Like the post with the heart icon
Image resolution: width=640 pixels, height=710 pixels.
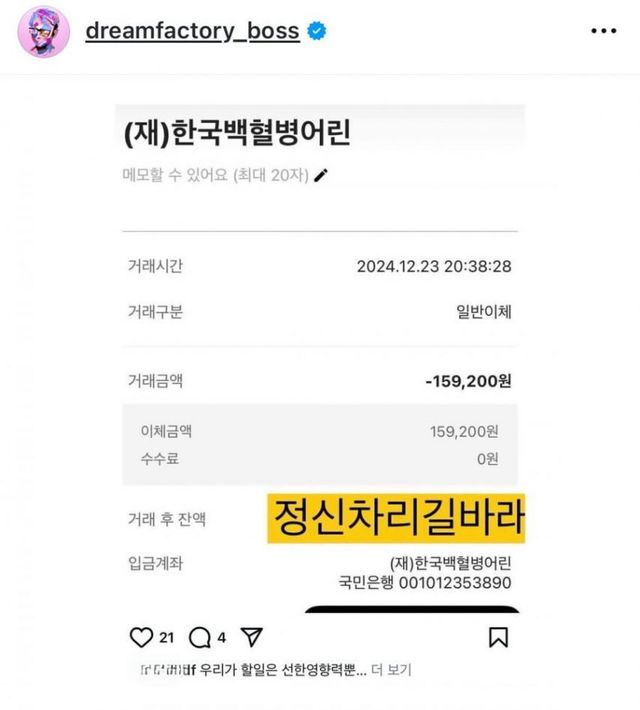(x=141, y=637)
